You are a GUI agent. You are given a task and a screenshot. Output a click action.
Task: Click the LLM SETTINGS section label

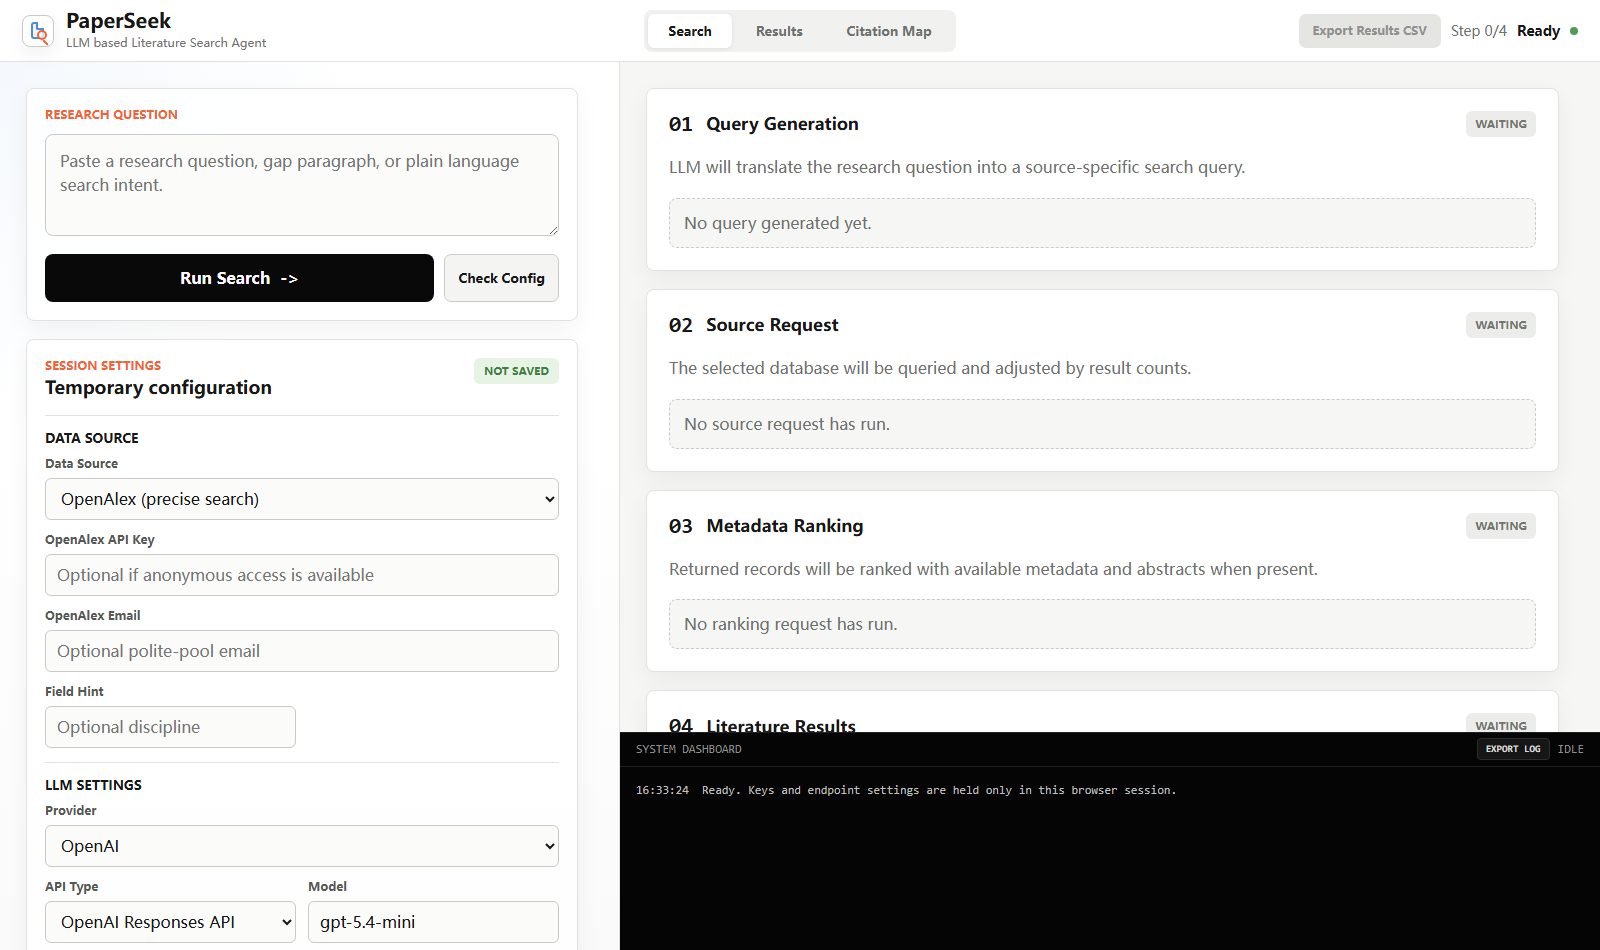click(x=93, y=785)
